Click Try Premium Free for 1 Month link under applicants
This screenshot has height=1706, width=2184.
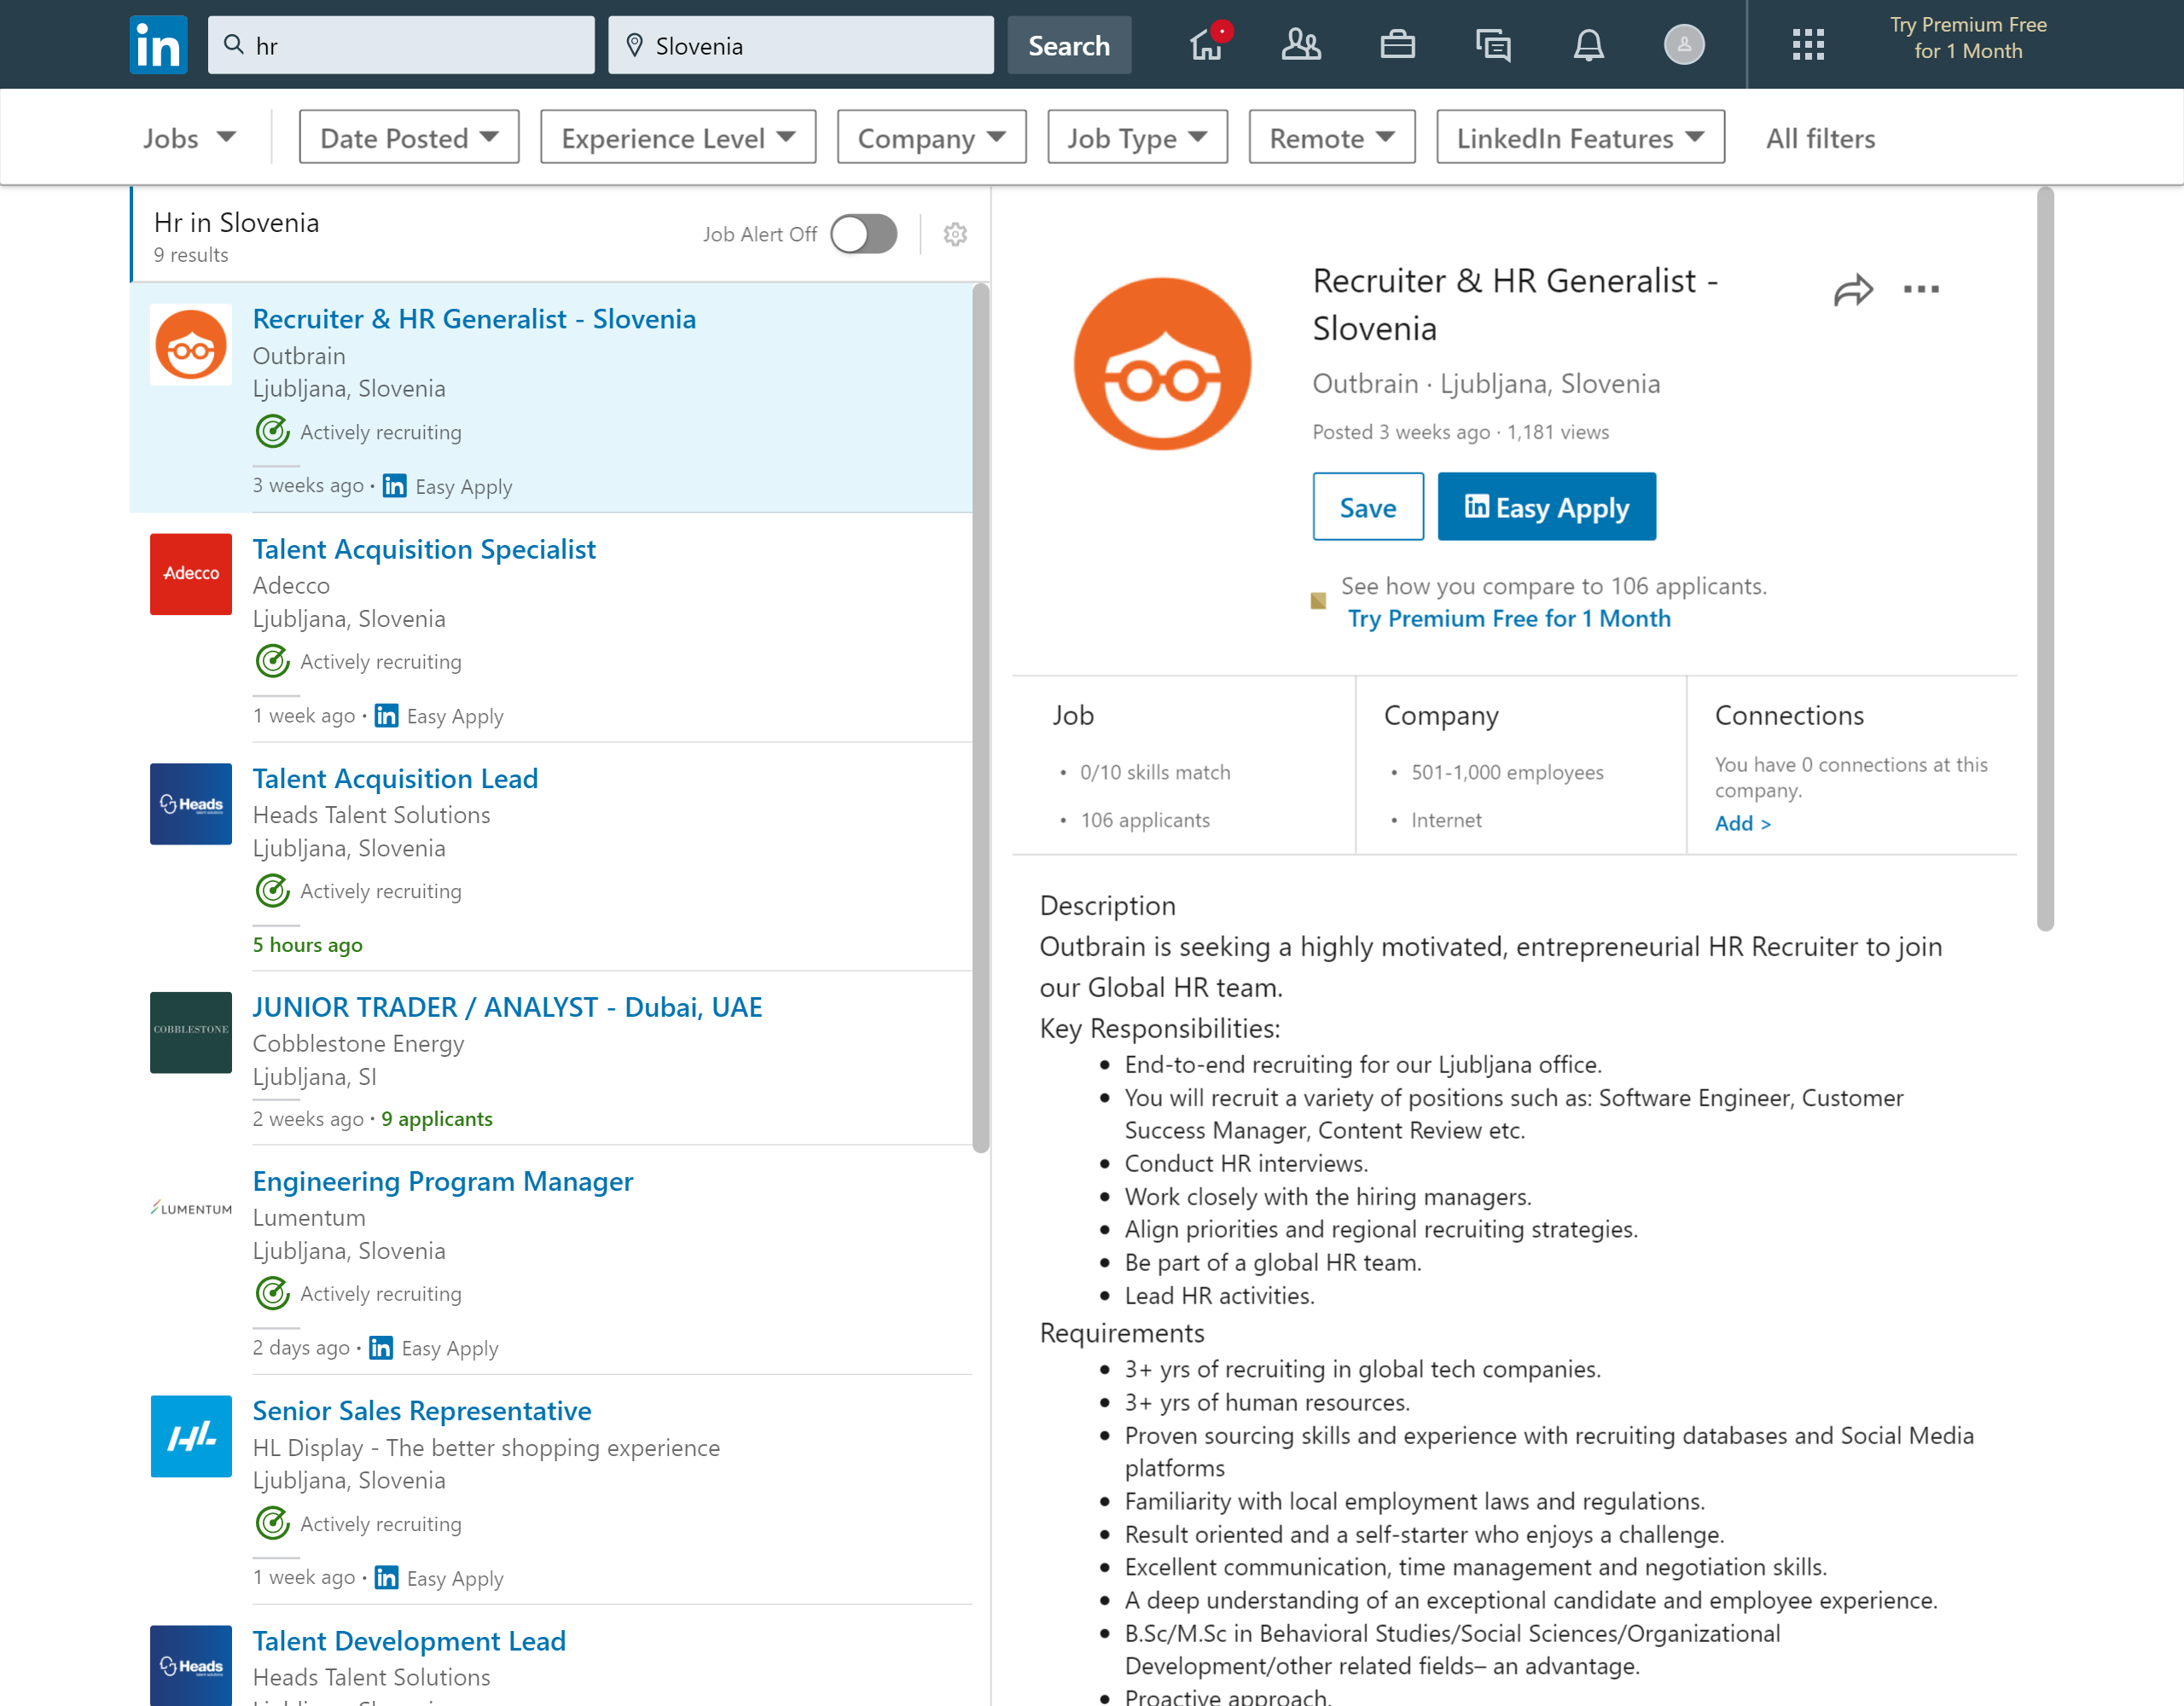tap(1509, 618)
